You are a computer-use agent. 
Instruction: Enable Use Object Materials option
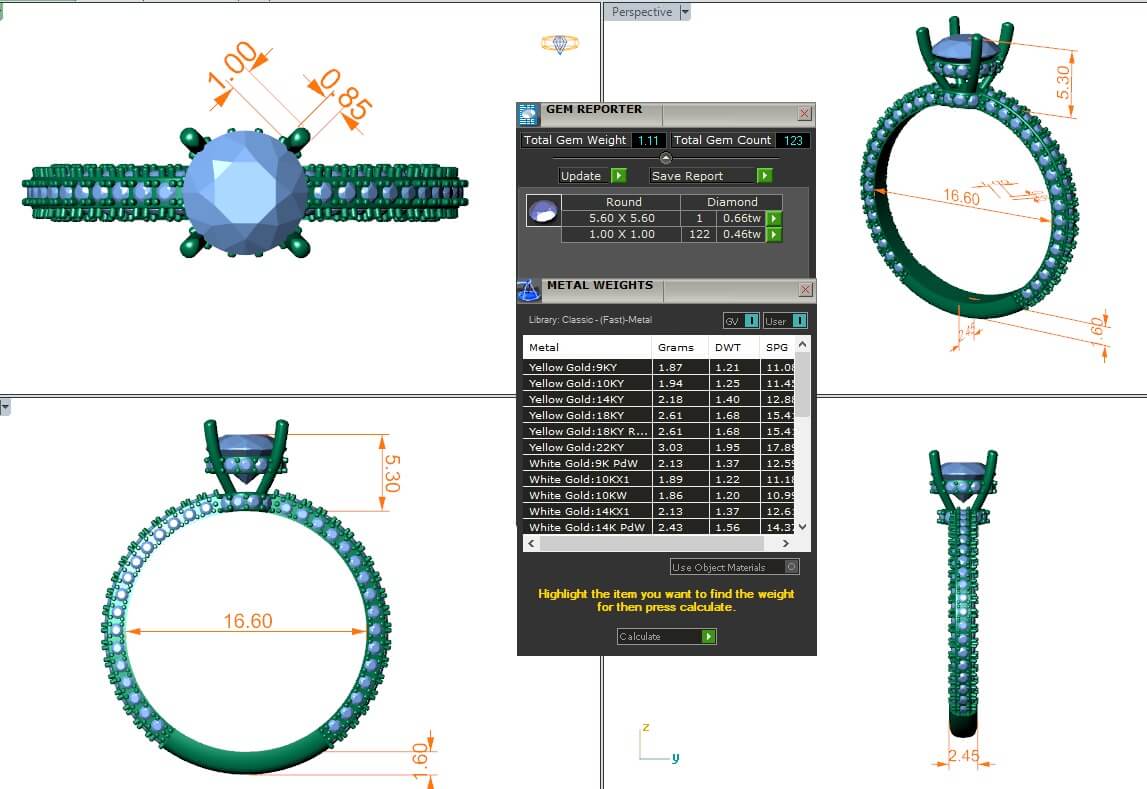click(791, 567)
